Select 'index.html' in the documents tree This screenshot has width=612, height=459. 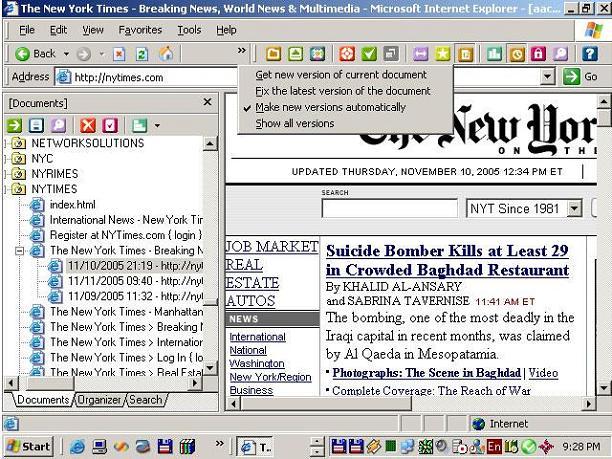pos(73,205)
